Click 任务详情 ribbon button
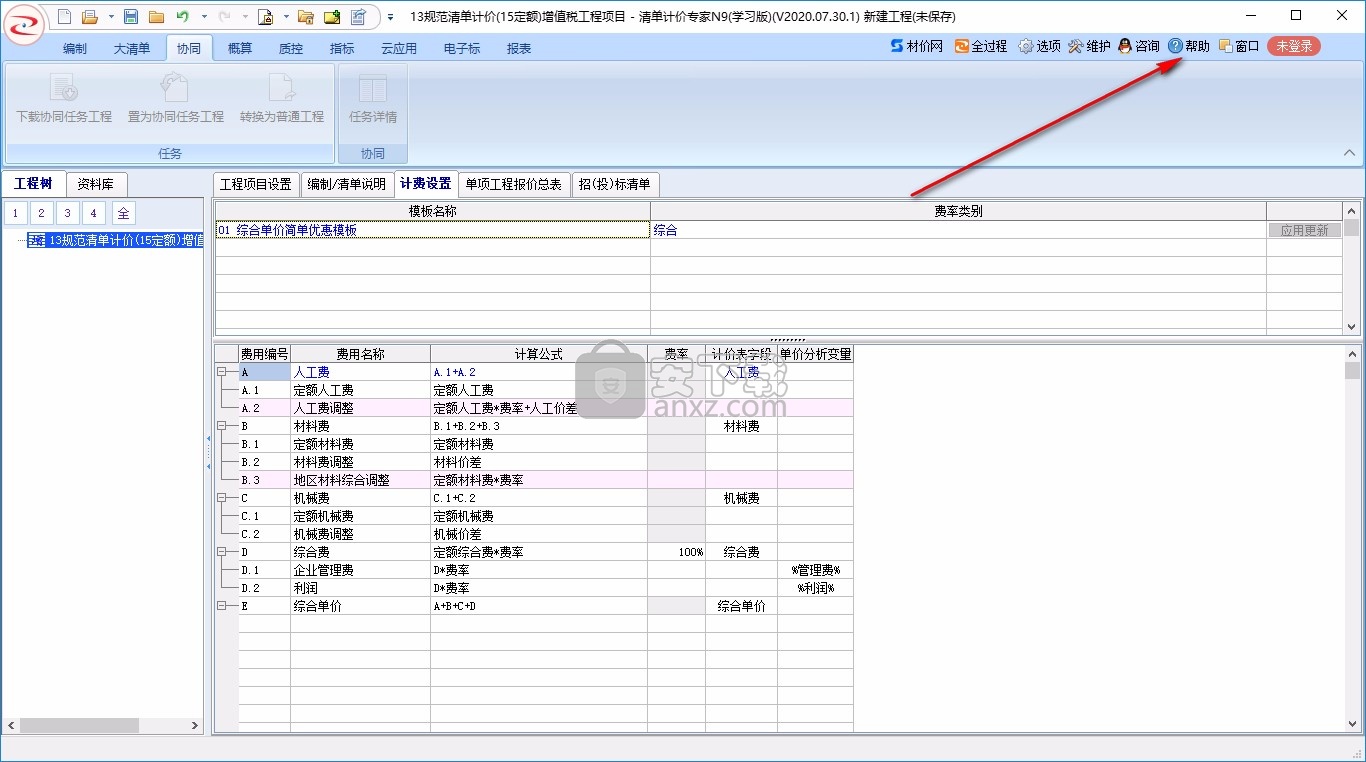 [373, 100]
